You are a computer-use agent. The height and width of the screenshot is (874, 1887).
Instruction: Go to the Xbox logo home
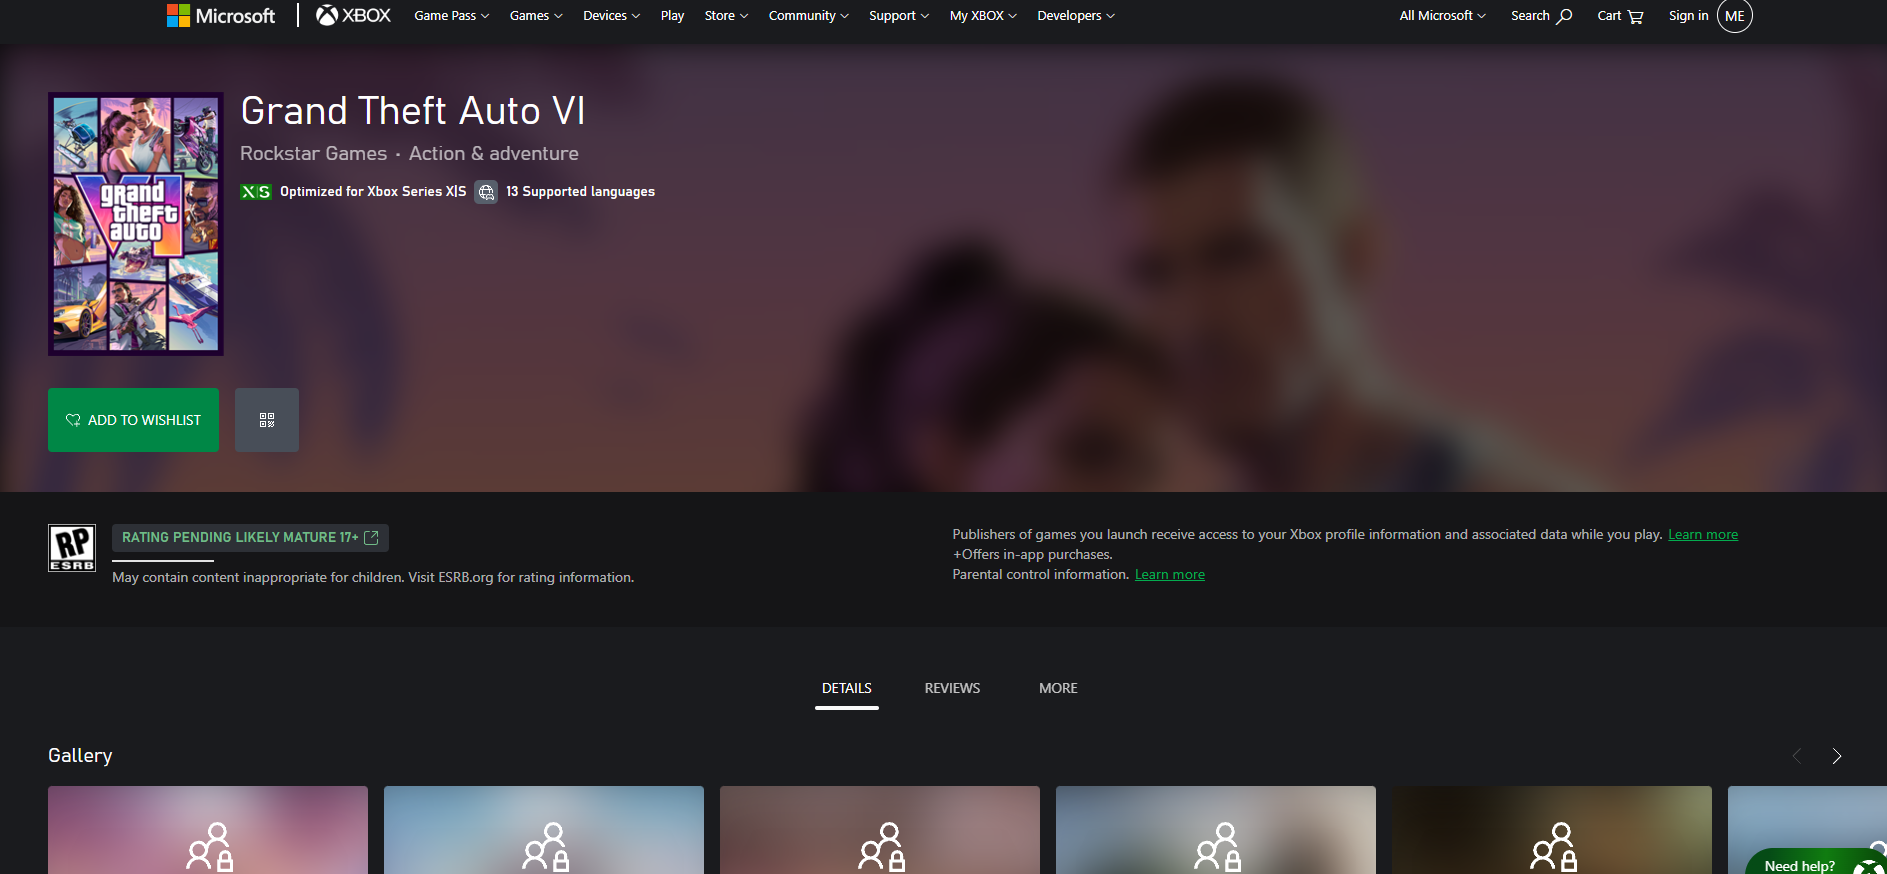353,16
